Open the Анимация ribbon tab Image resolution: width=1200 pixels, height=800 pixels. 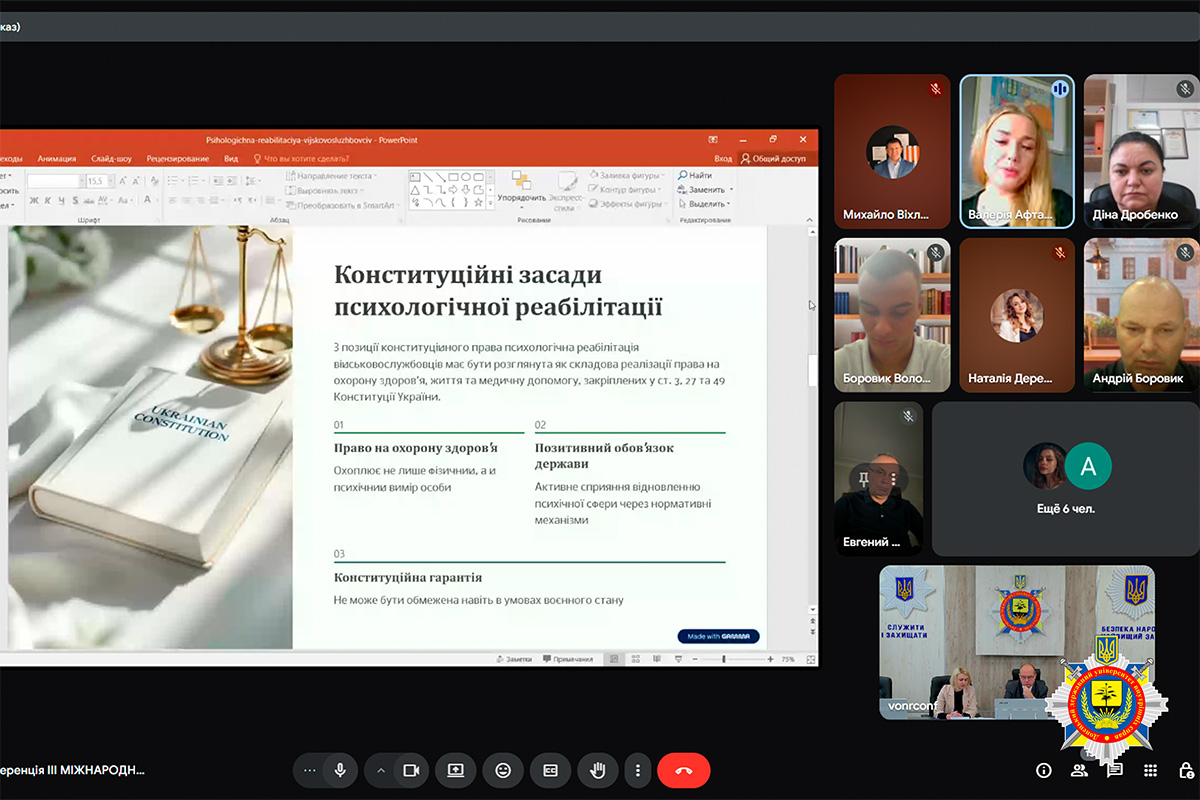click(57, 158)
